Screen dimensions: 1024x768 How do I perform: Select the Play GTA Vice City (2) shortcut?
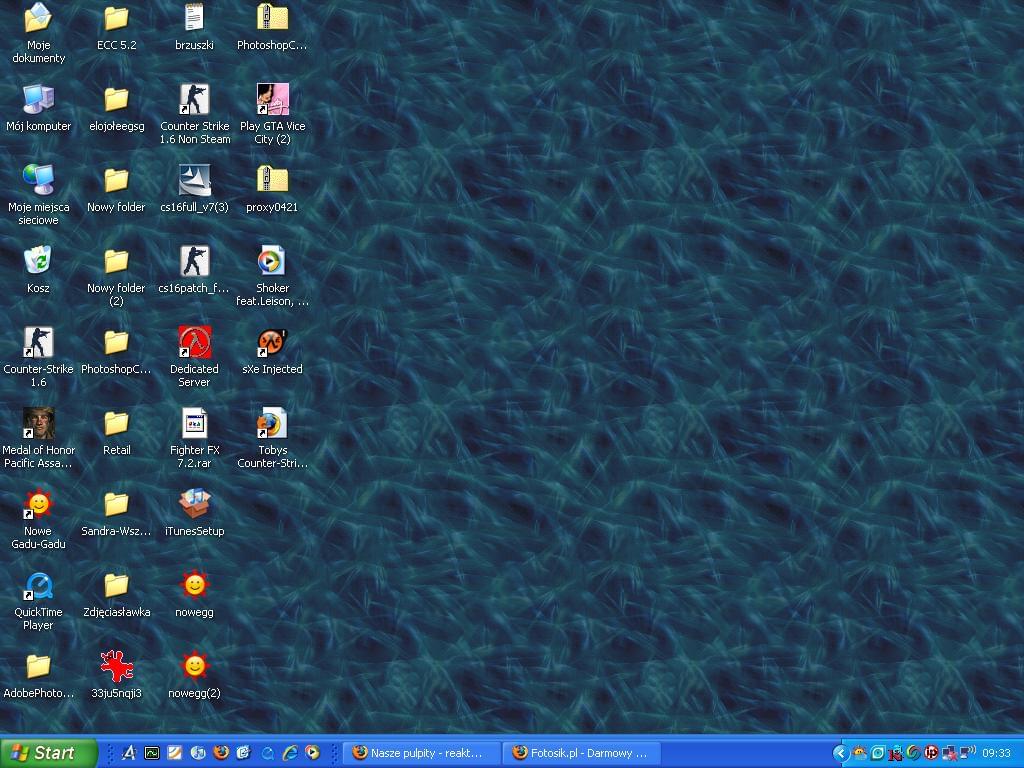coord(272,114)
